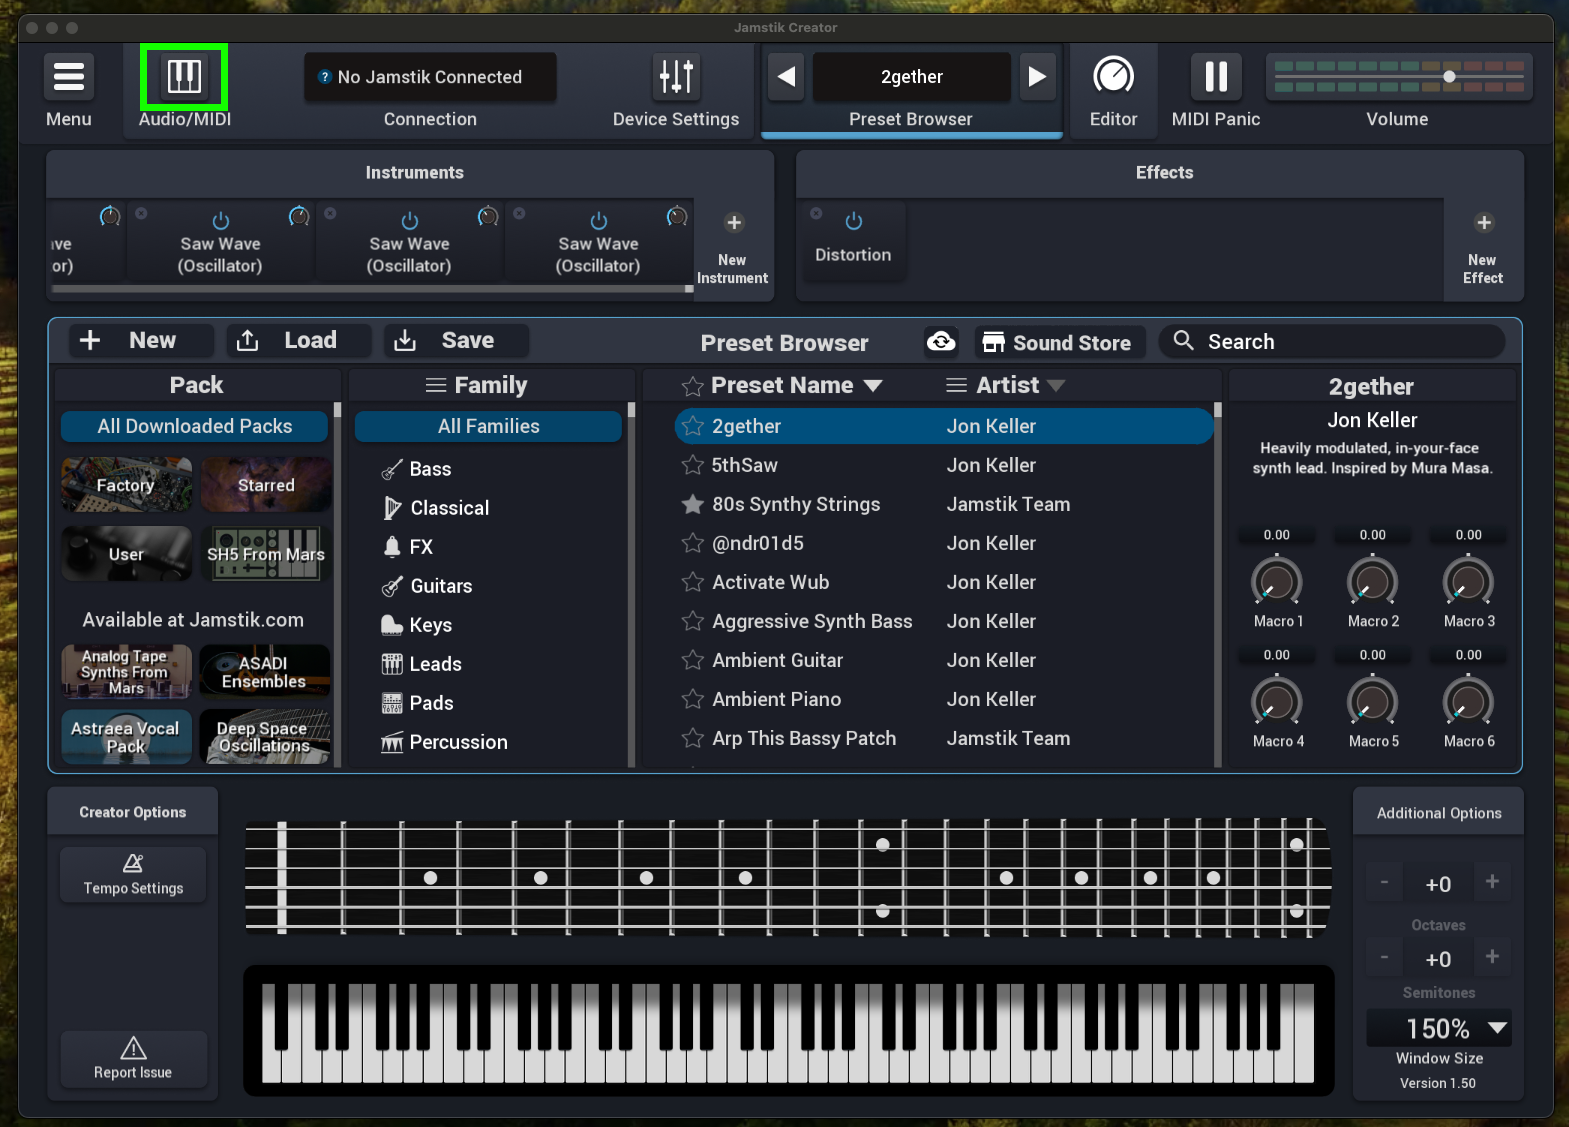Screen dimensions: 1569x1127
Task: Open the Factory pack thumbnail
Action: [127, 485]
